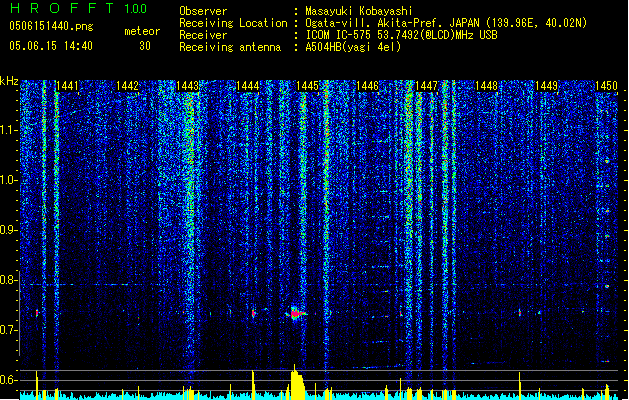This screenshot has height=400, width=629.
Task: Click the meteor count value 30
Action: (145, 46)
